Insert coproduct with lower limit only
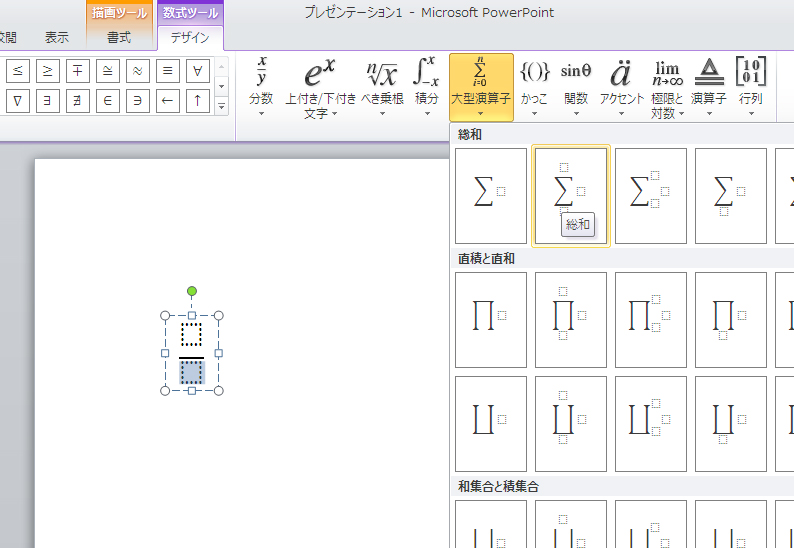The height and width of the screenshot is (548, 794). coord(731,424)
